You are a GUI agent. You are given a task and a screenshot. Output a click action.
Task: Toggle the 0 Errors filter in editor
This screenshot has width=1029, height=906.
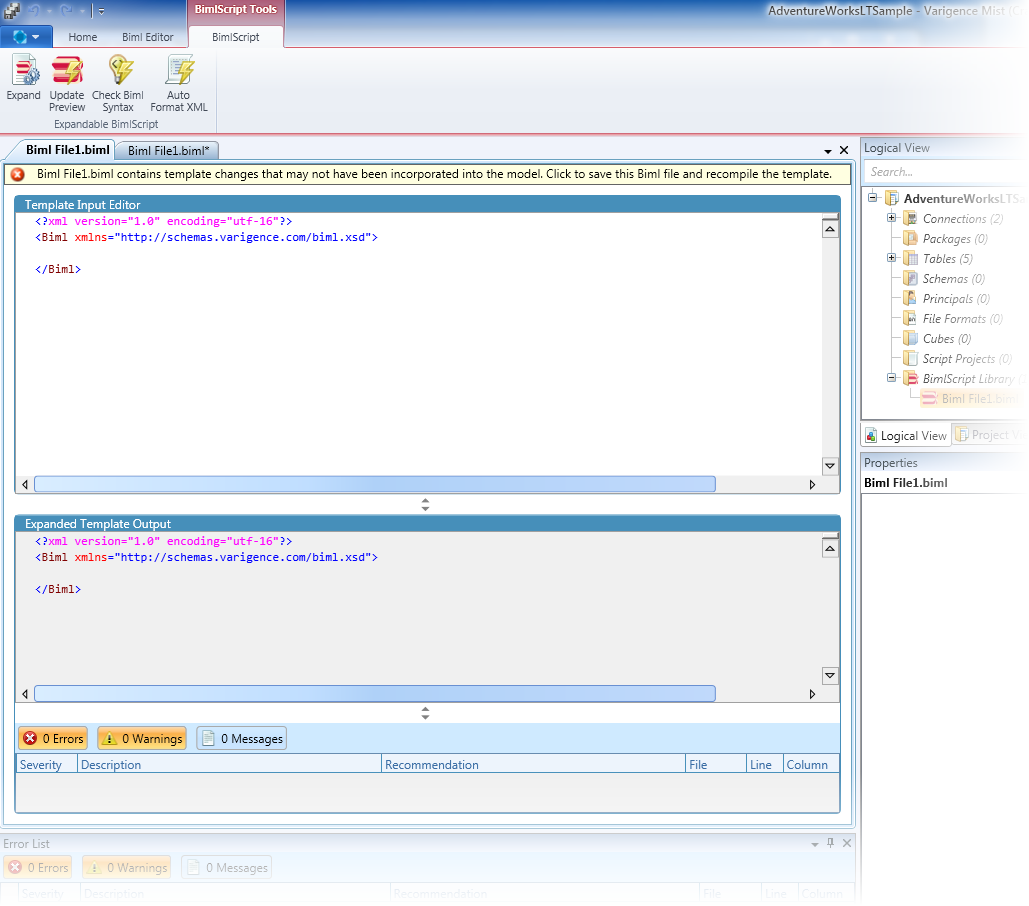pyautogui.click(x=54, y=739)
